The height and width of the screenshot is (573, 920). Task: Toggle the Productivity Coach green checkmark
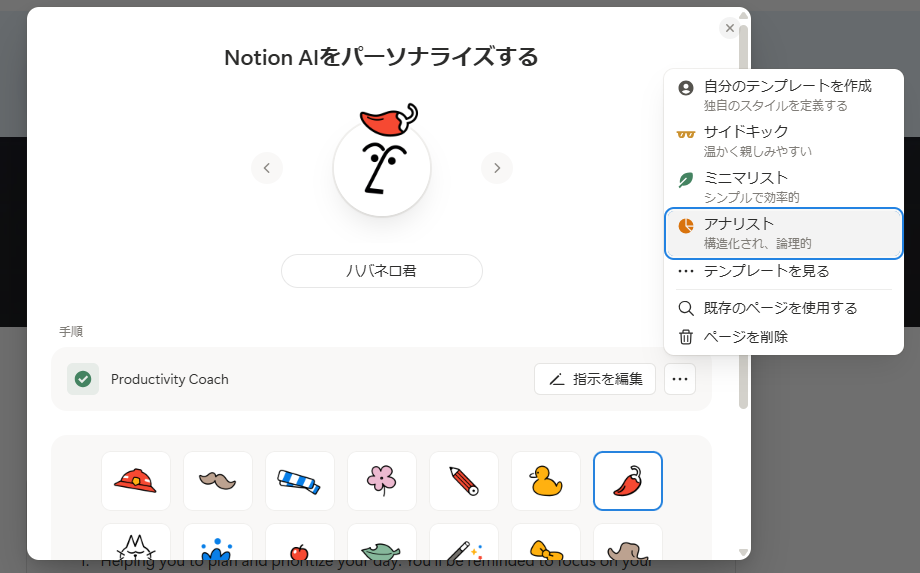(x=83, y=379)
